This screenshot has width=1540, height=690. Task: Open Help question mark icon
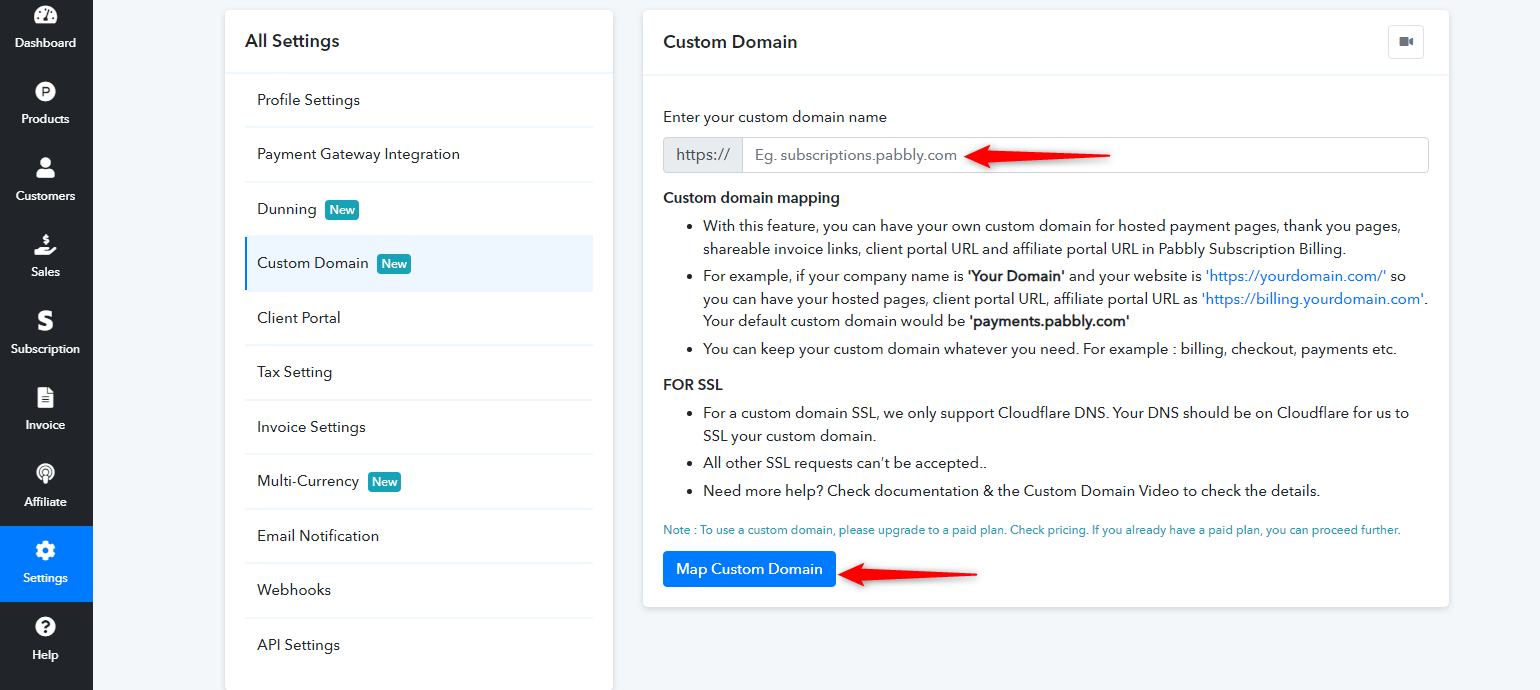[x=46, y=627]
